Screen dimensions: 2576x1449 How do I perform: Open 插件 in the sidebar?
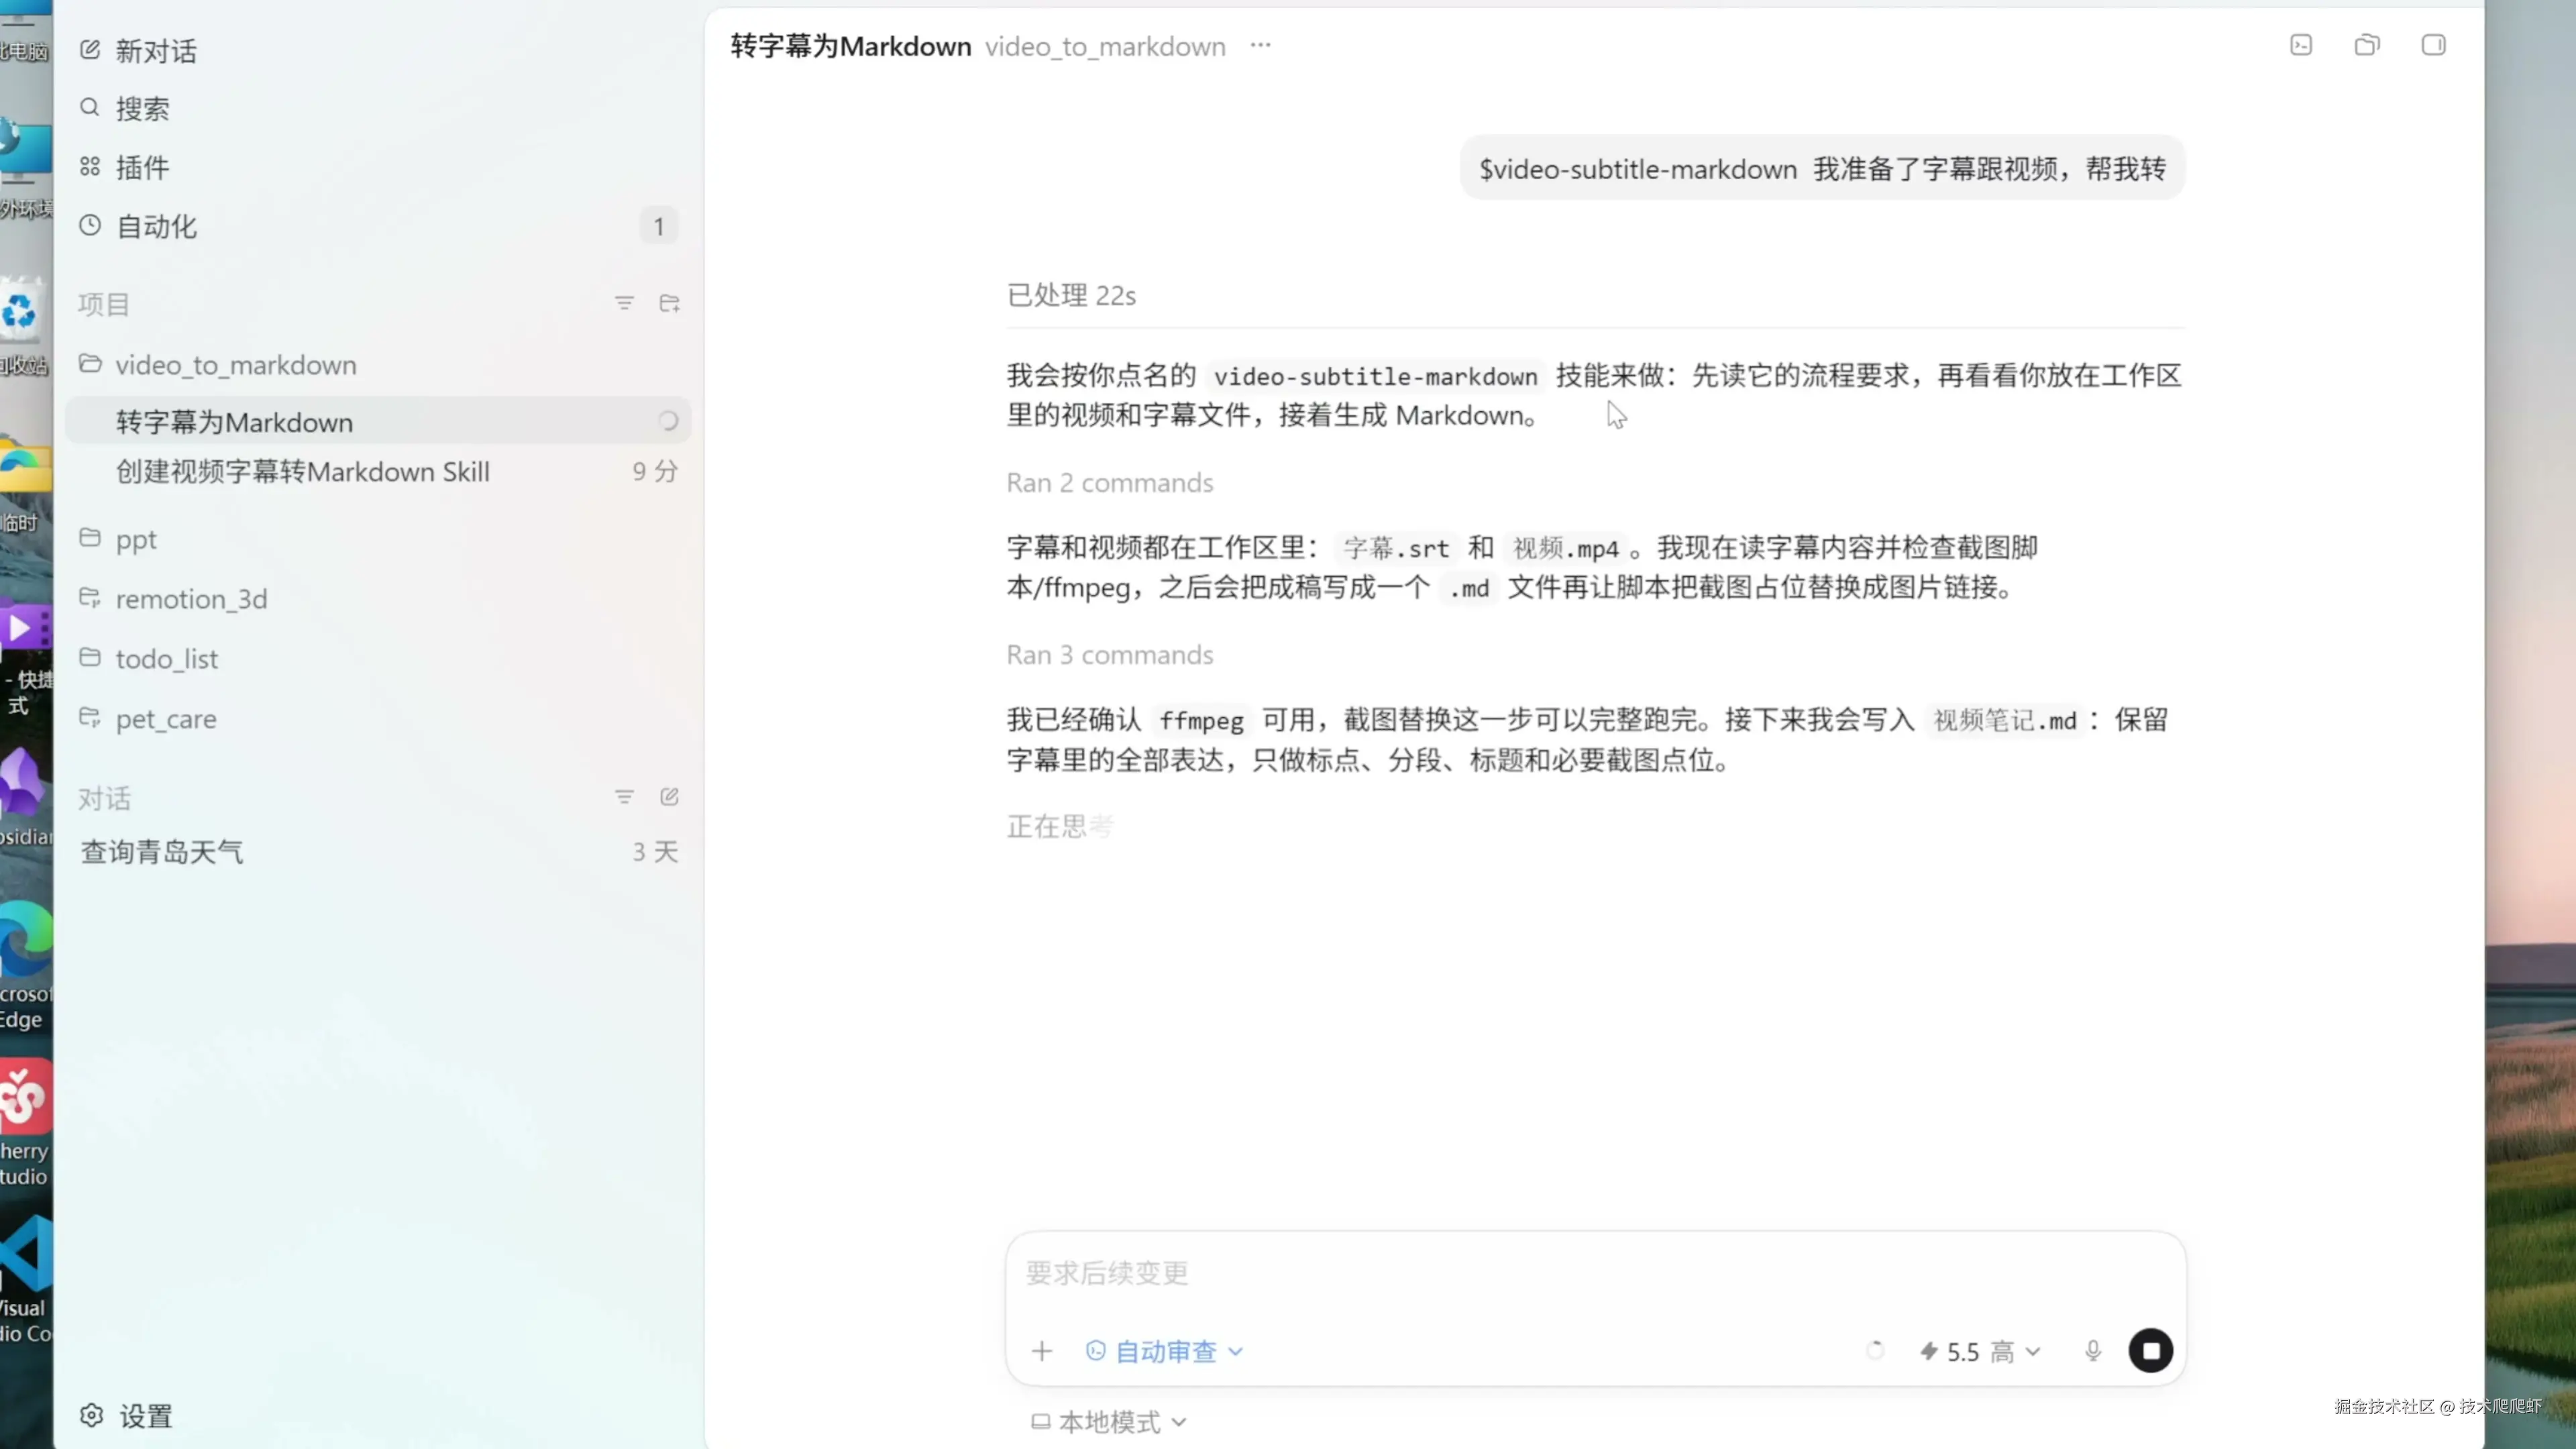(x=142, y=167)
